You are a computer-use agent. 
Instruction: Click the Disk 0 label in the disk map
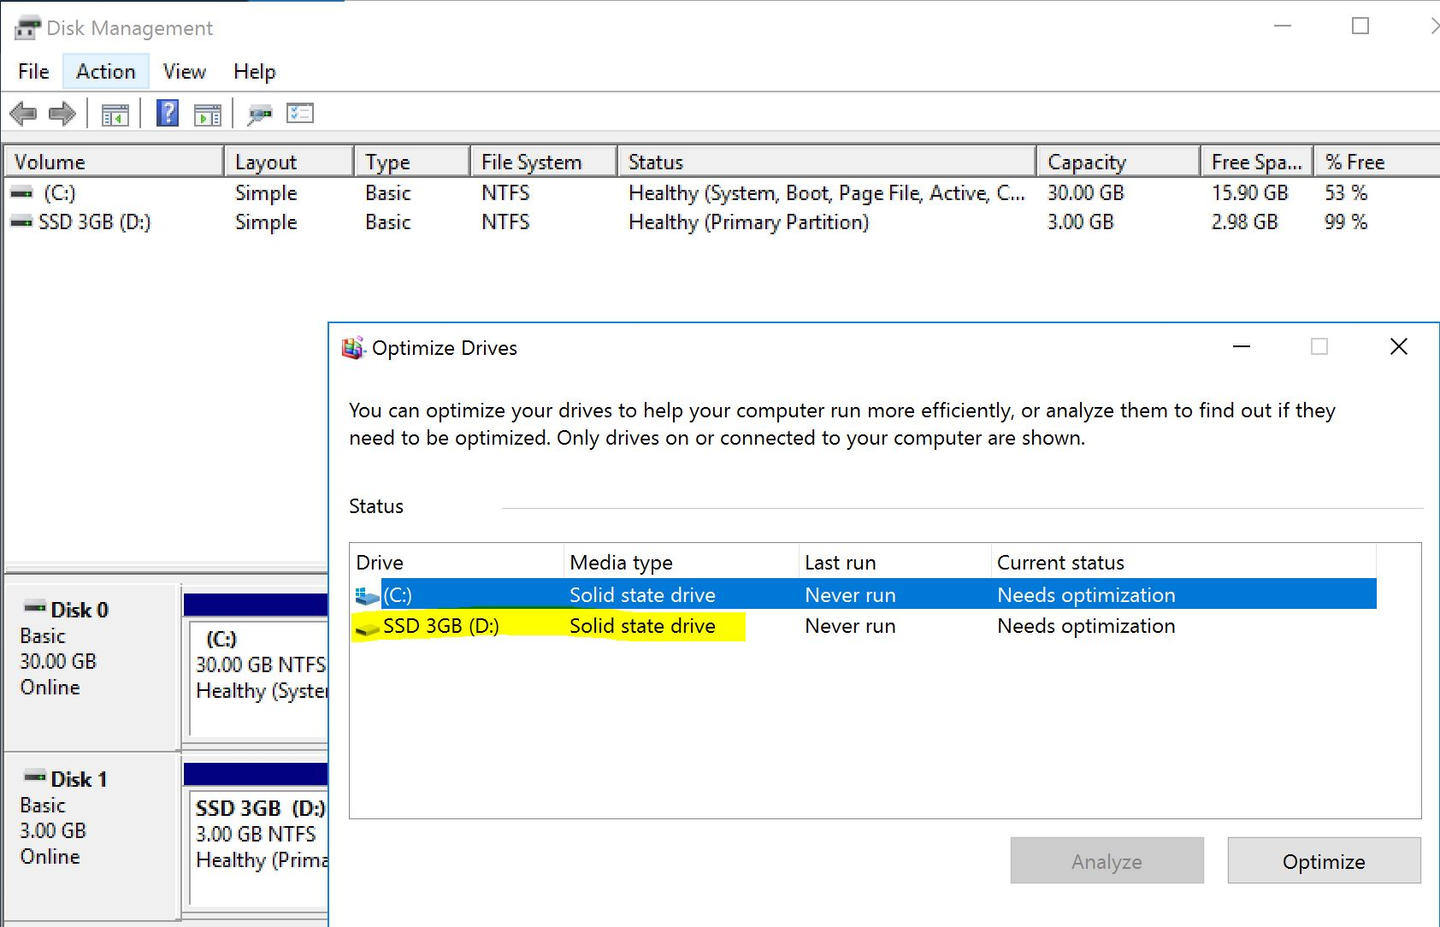pyautogui.click(x=79, y=610)
